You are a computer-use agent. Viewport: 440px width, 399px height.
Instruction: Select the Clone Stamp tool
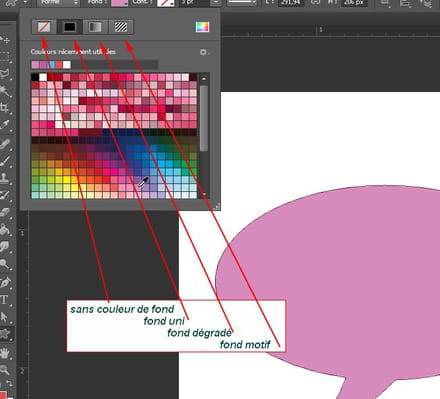[x=5, y=178]
